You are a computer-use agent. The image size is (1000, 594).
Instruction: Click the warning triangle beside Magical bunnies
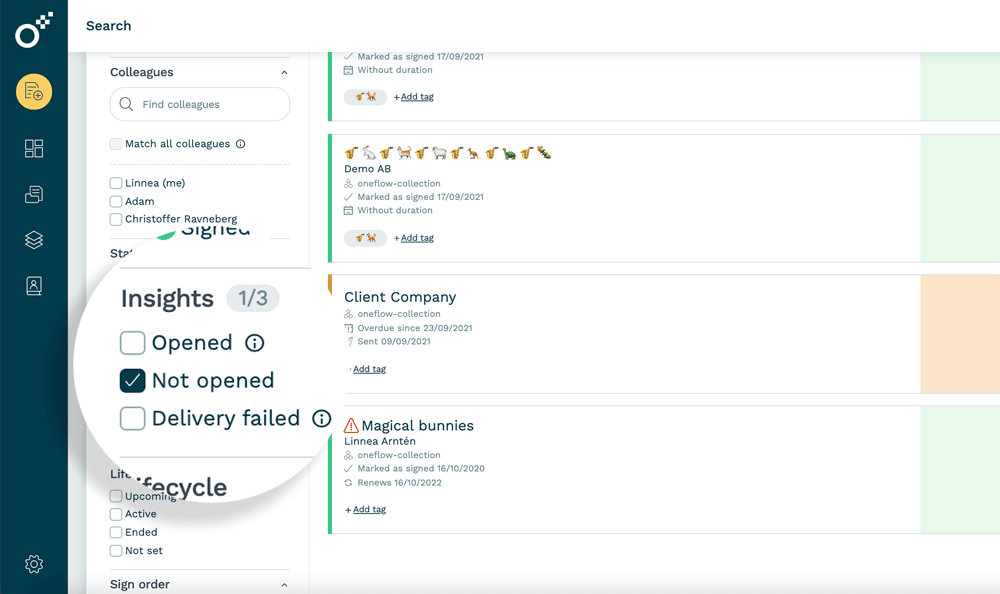(351, 425)
